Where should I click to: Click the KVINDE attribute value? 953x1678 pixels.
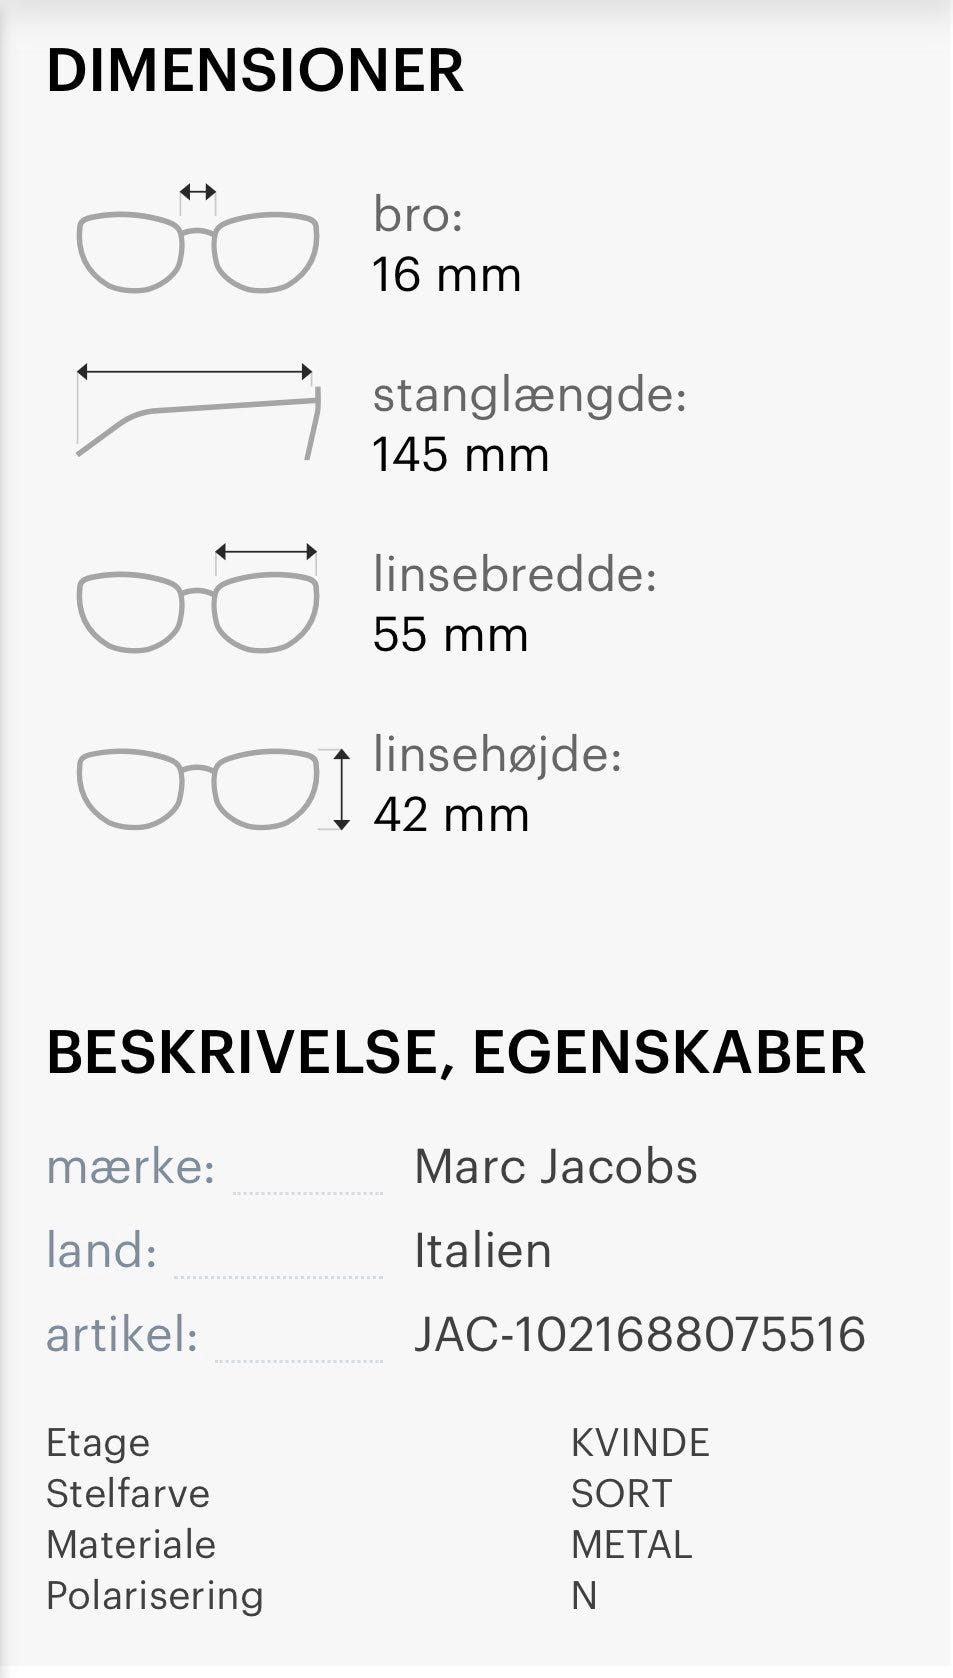click(640, 1443)
